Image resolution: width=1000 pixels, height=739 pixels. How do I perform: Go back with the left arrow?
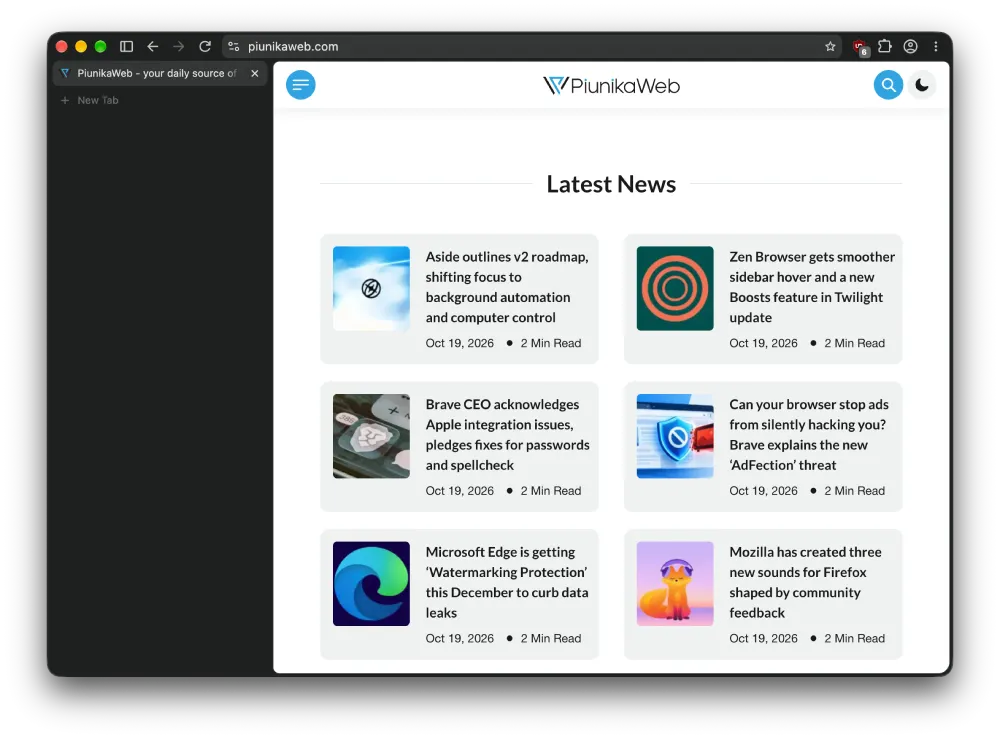[152, 47]
